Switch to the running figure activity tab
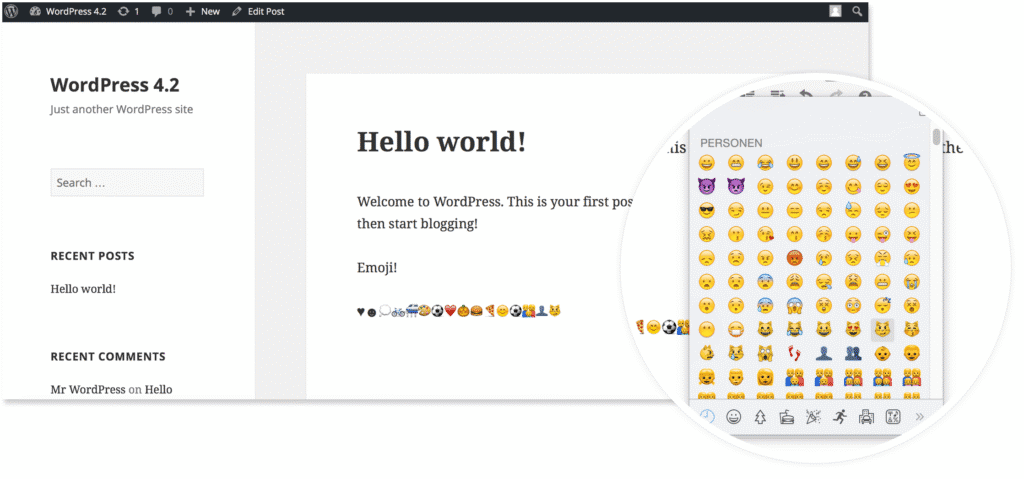Viewport: 1024px width, 479px height. [x=840, y=416]
